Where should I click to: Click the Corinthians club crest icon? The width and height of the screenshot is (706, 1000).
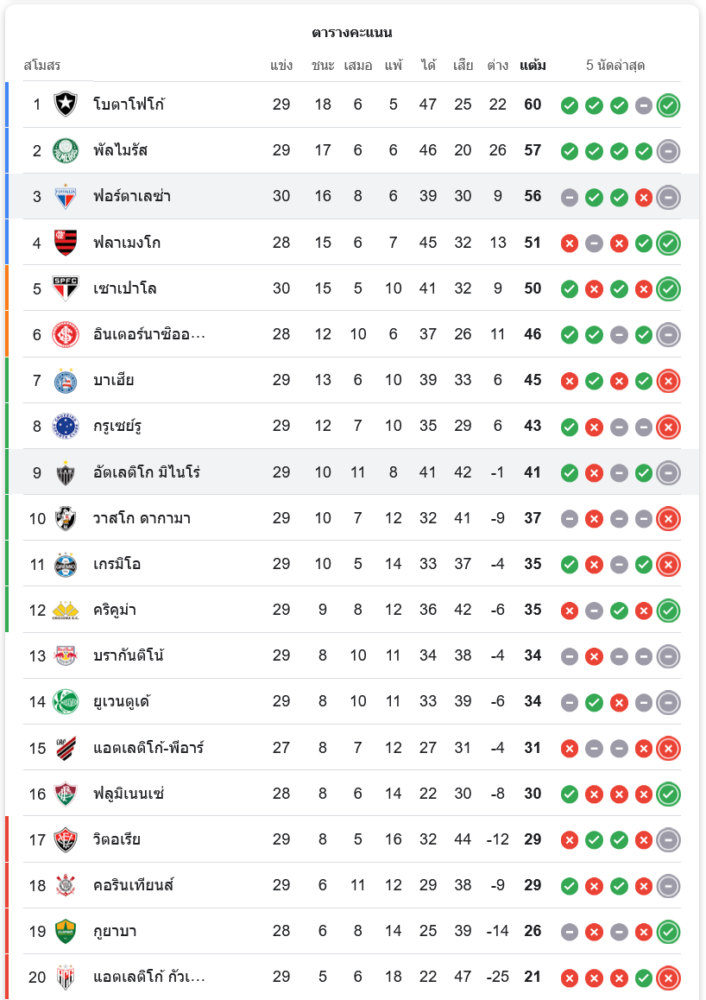pyautogui.click(x=66, y=885)
